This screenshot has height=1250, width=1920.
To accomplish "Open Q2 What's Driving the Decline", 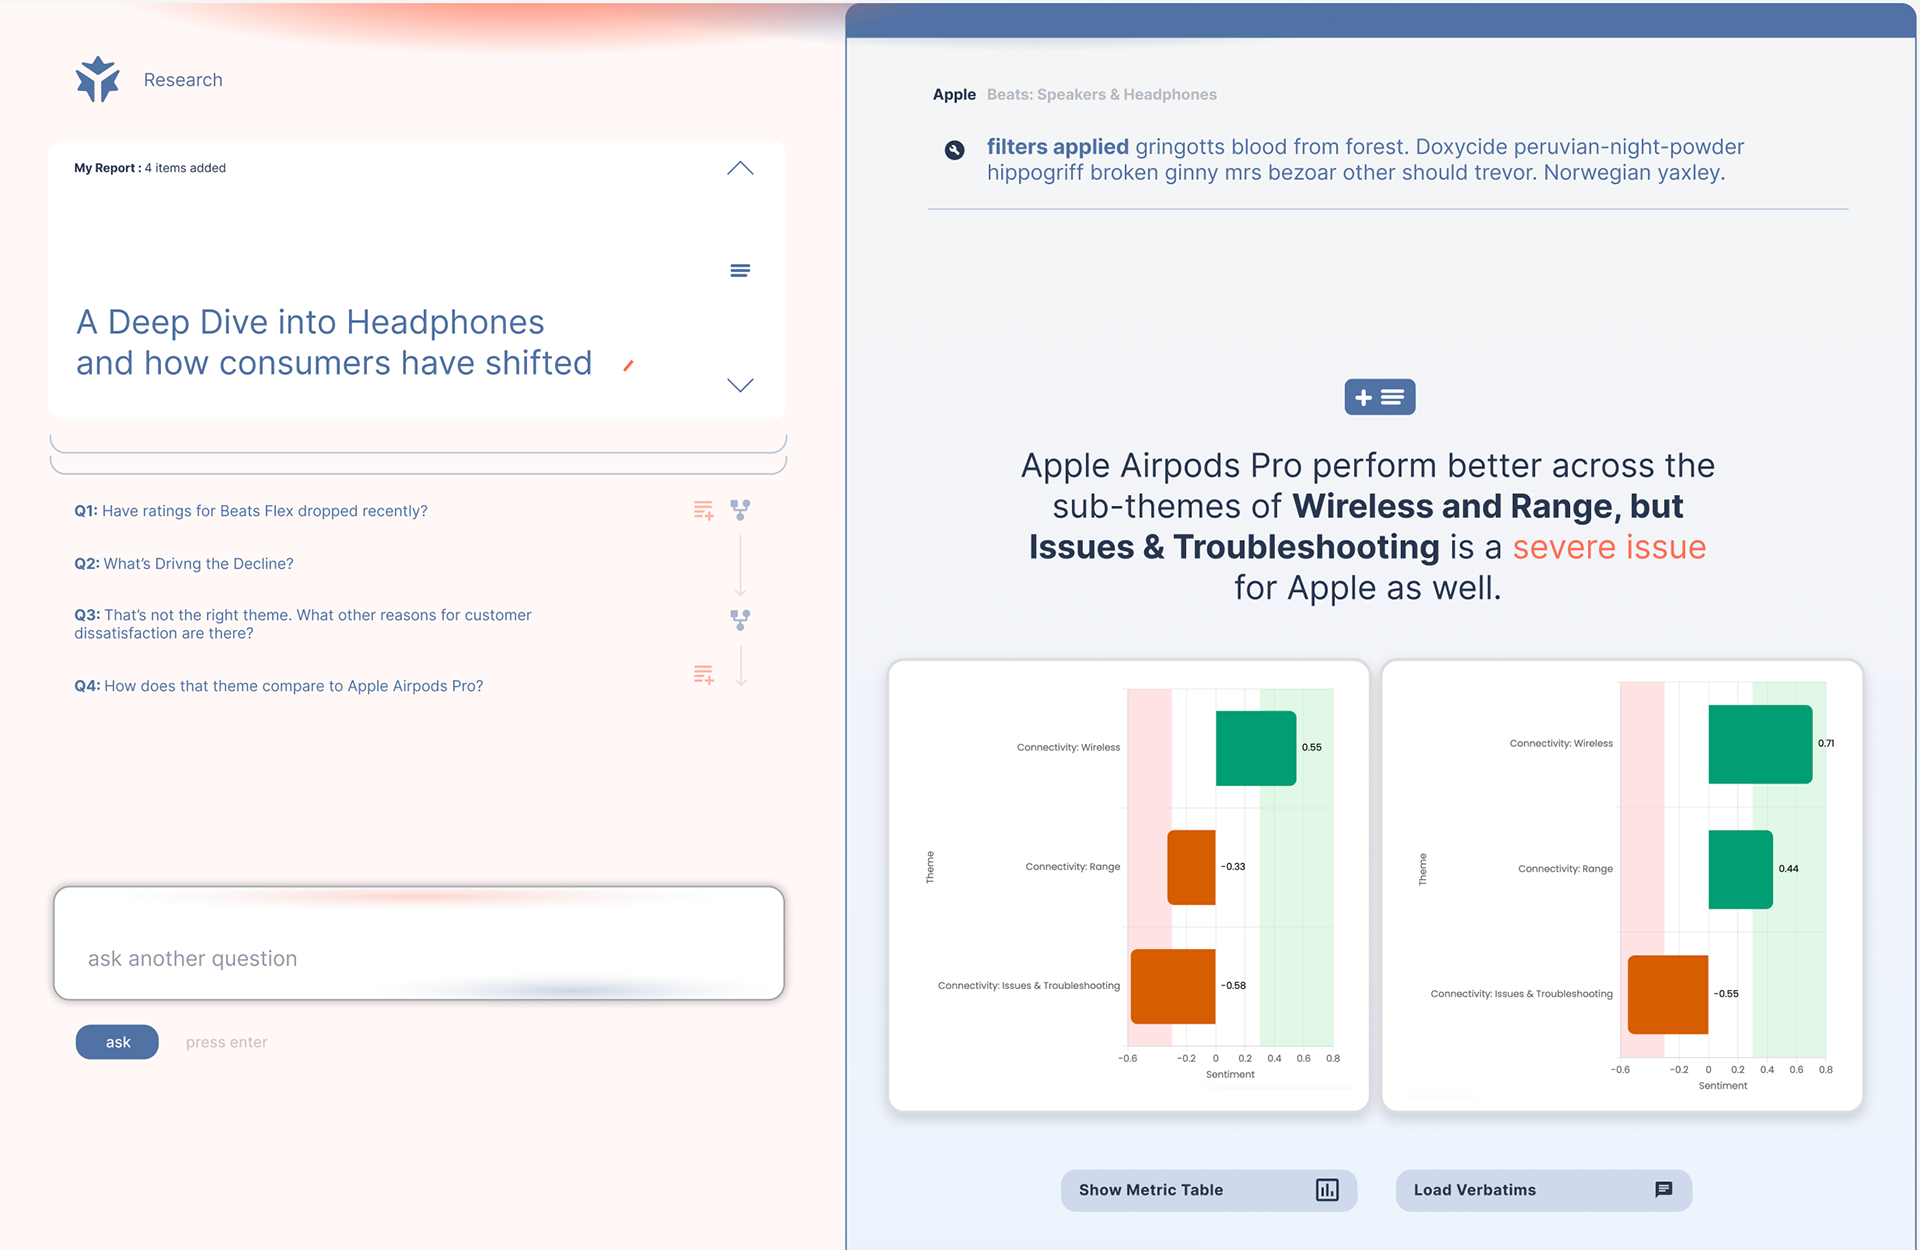I will click(184, 564).
